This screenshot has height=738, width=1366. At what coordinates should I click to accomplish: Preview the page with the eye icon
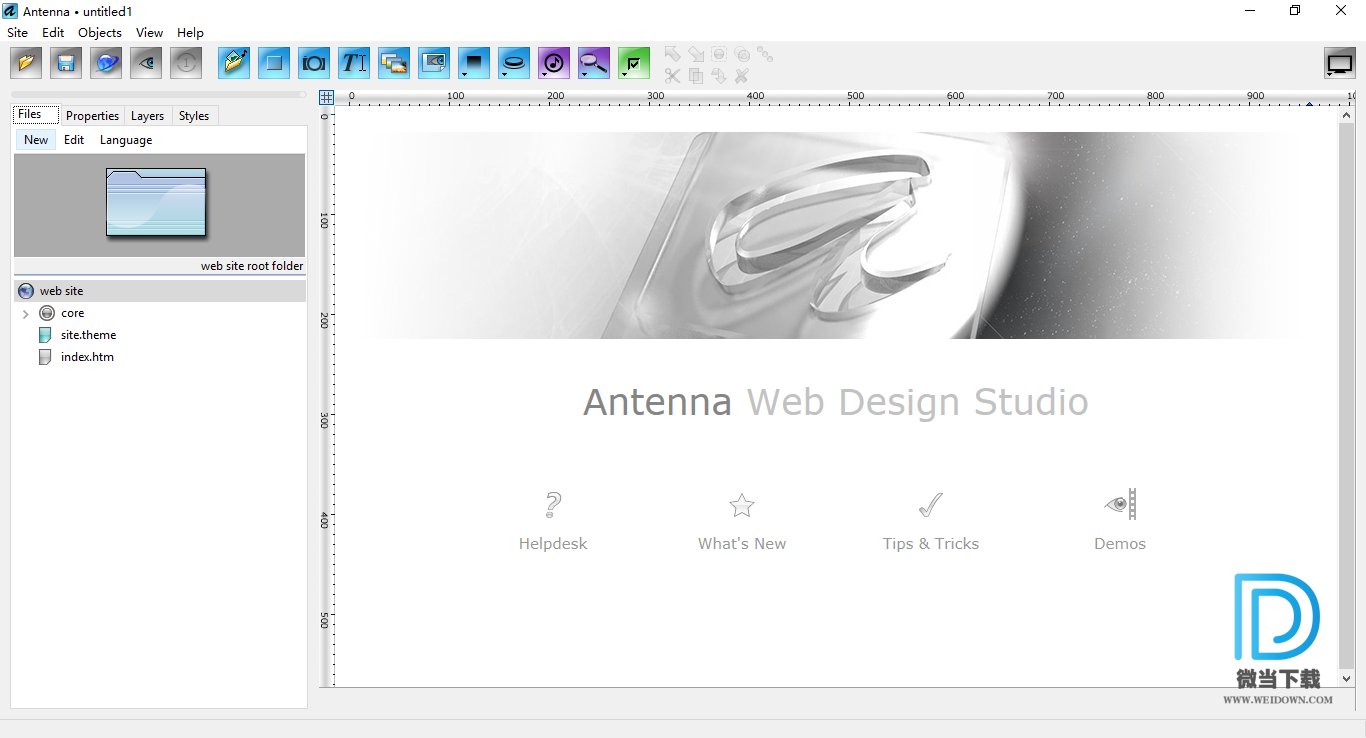coord(146,63)
